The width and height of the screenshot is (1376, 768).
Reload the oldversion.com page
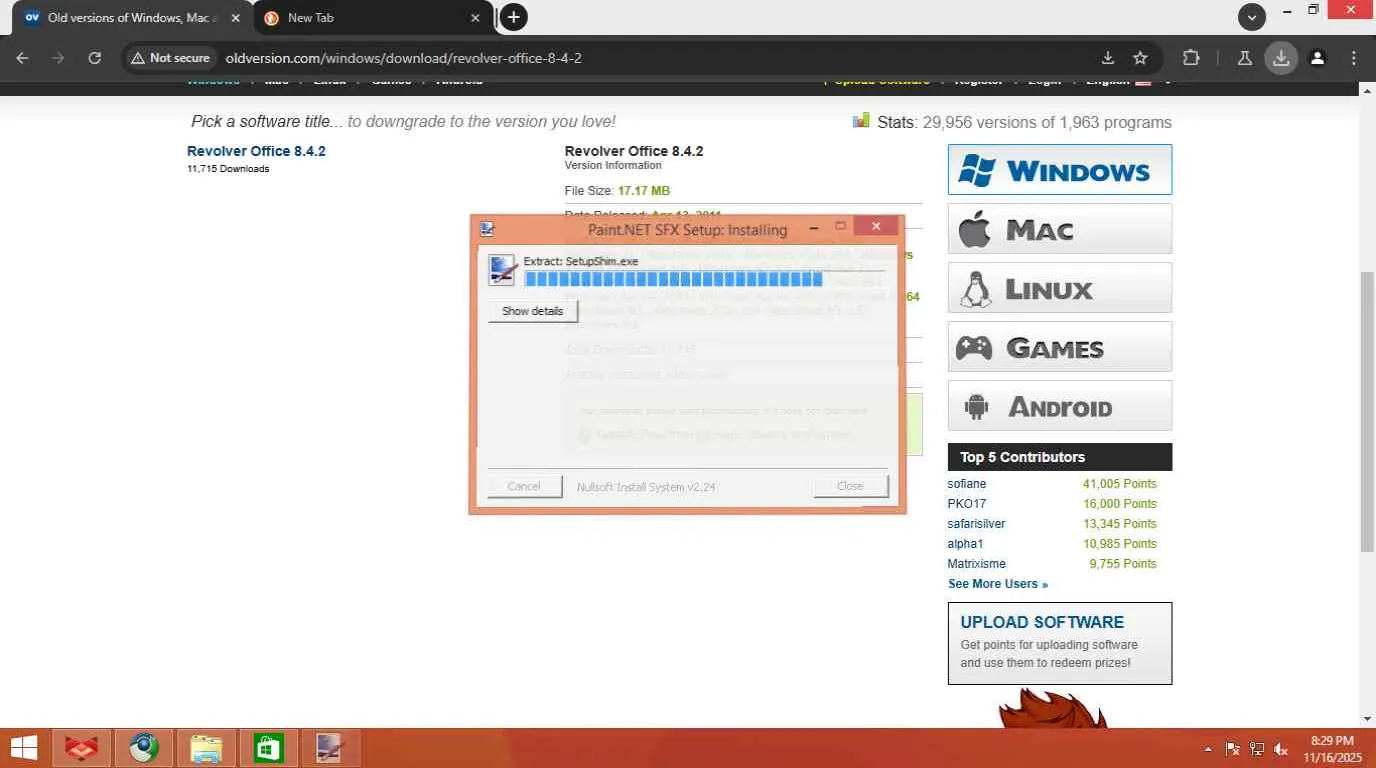click(94, 58)
